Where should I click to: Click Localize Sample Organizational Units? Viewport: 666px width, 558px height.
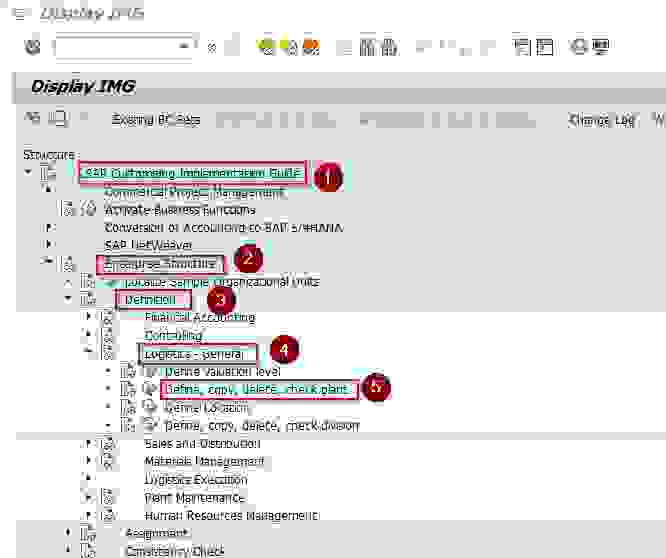pyautogui.click(x=221, y=282)
